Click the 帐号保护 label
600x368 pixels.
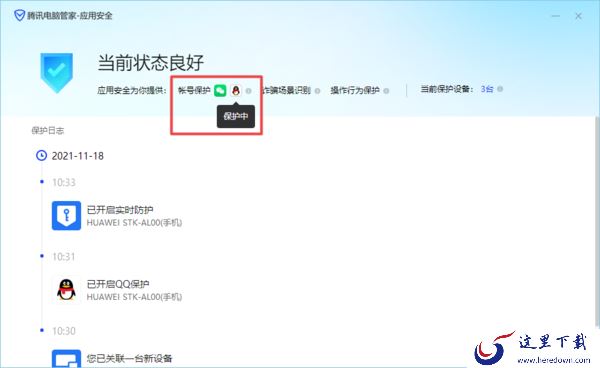coord(194,91)
